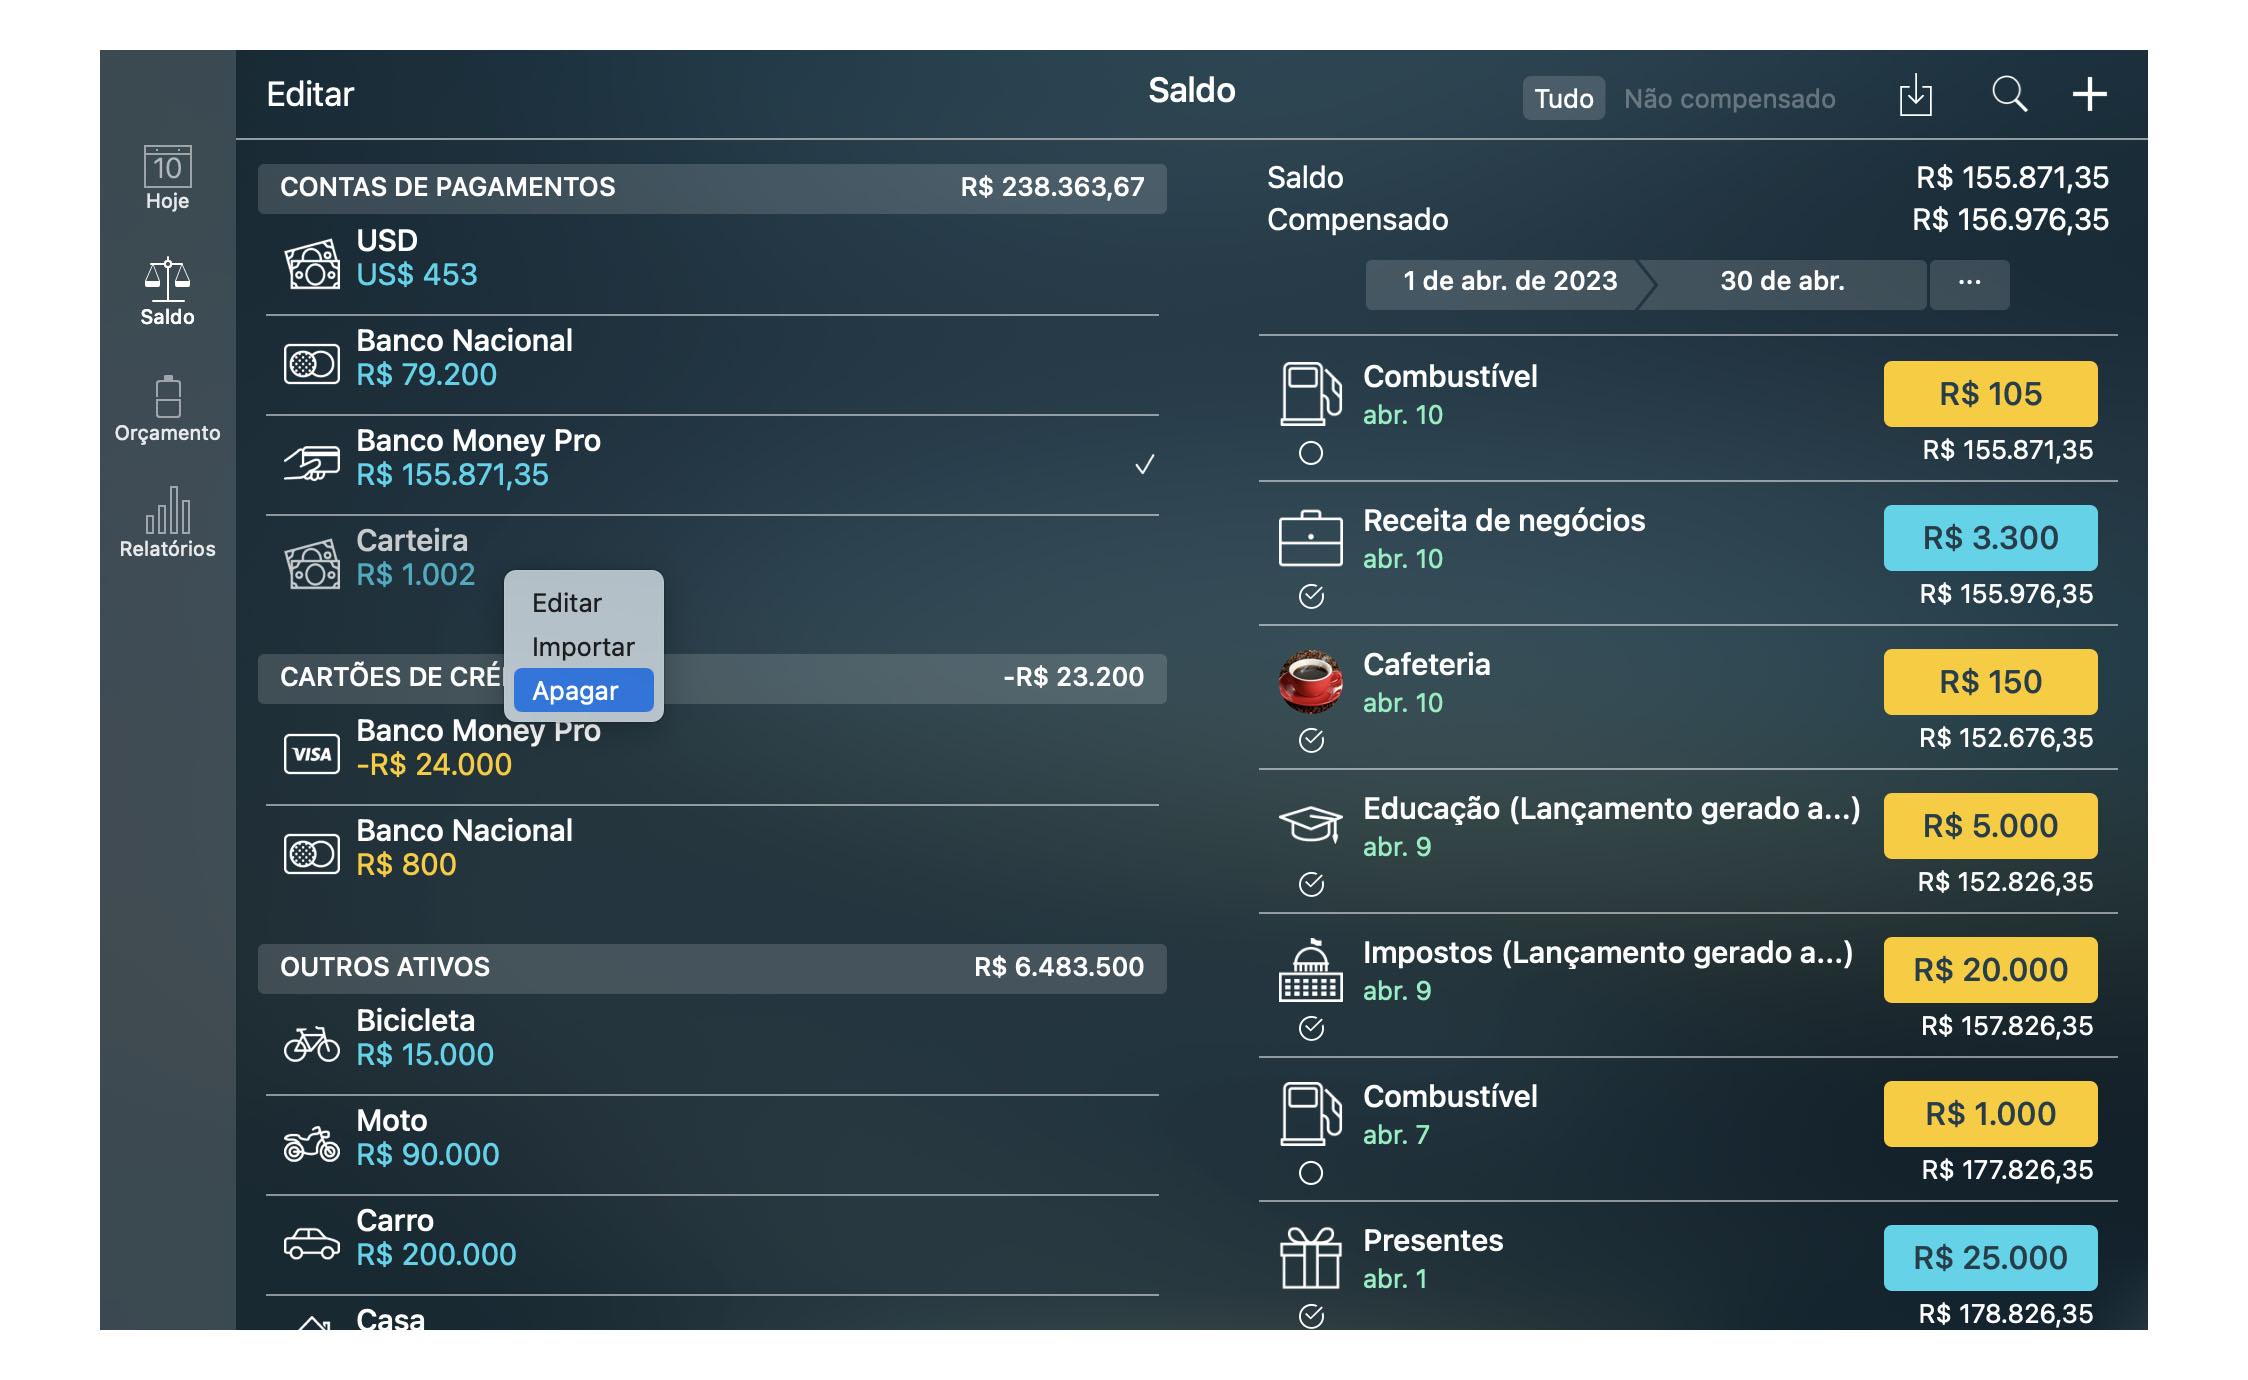
Task: Click Banco Money Pro hand-card icon
Action: [x=312, y=463]
